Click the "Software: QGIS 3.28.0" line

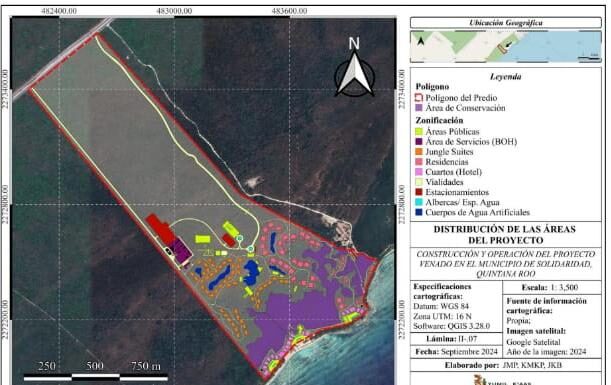point(452,326)
